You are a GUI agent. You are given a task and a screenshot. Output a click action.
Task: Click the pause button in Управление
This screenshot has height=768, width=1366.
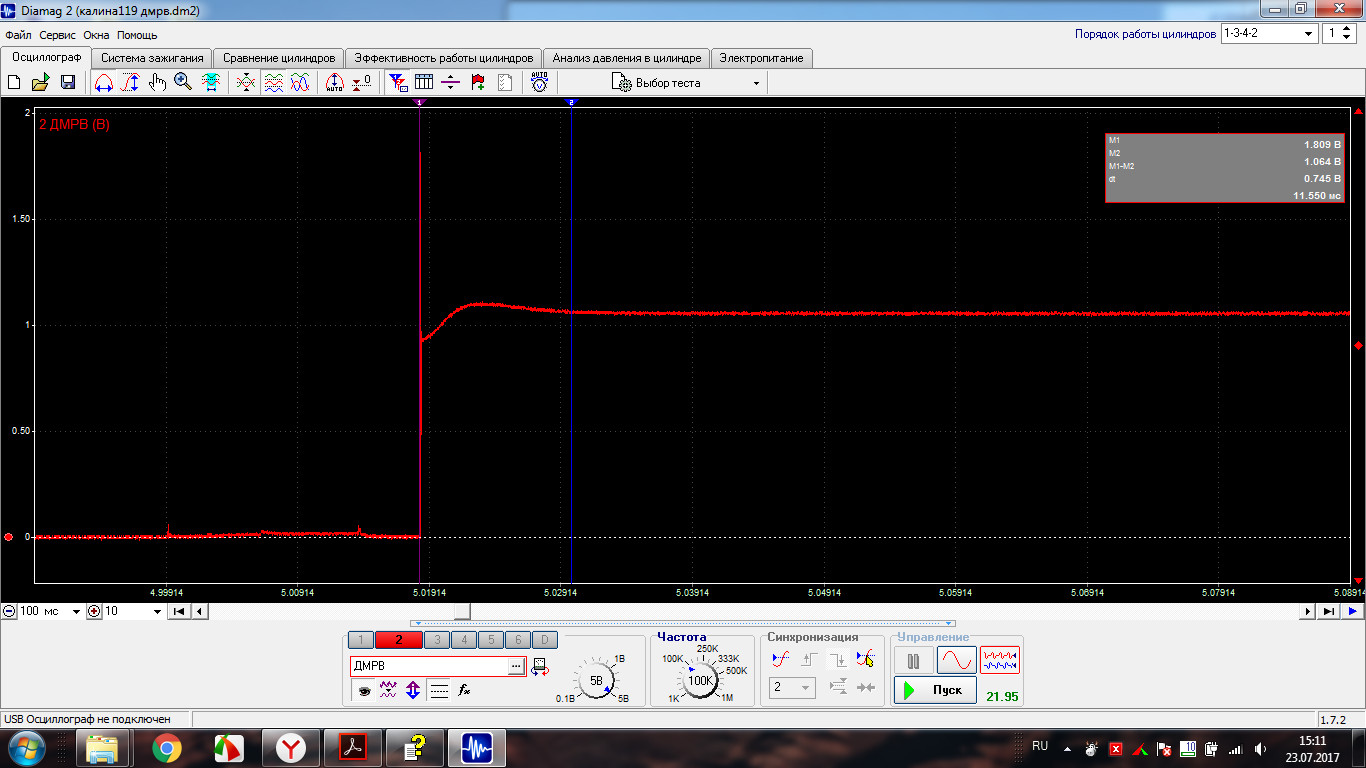point(913,660)
